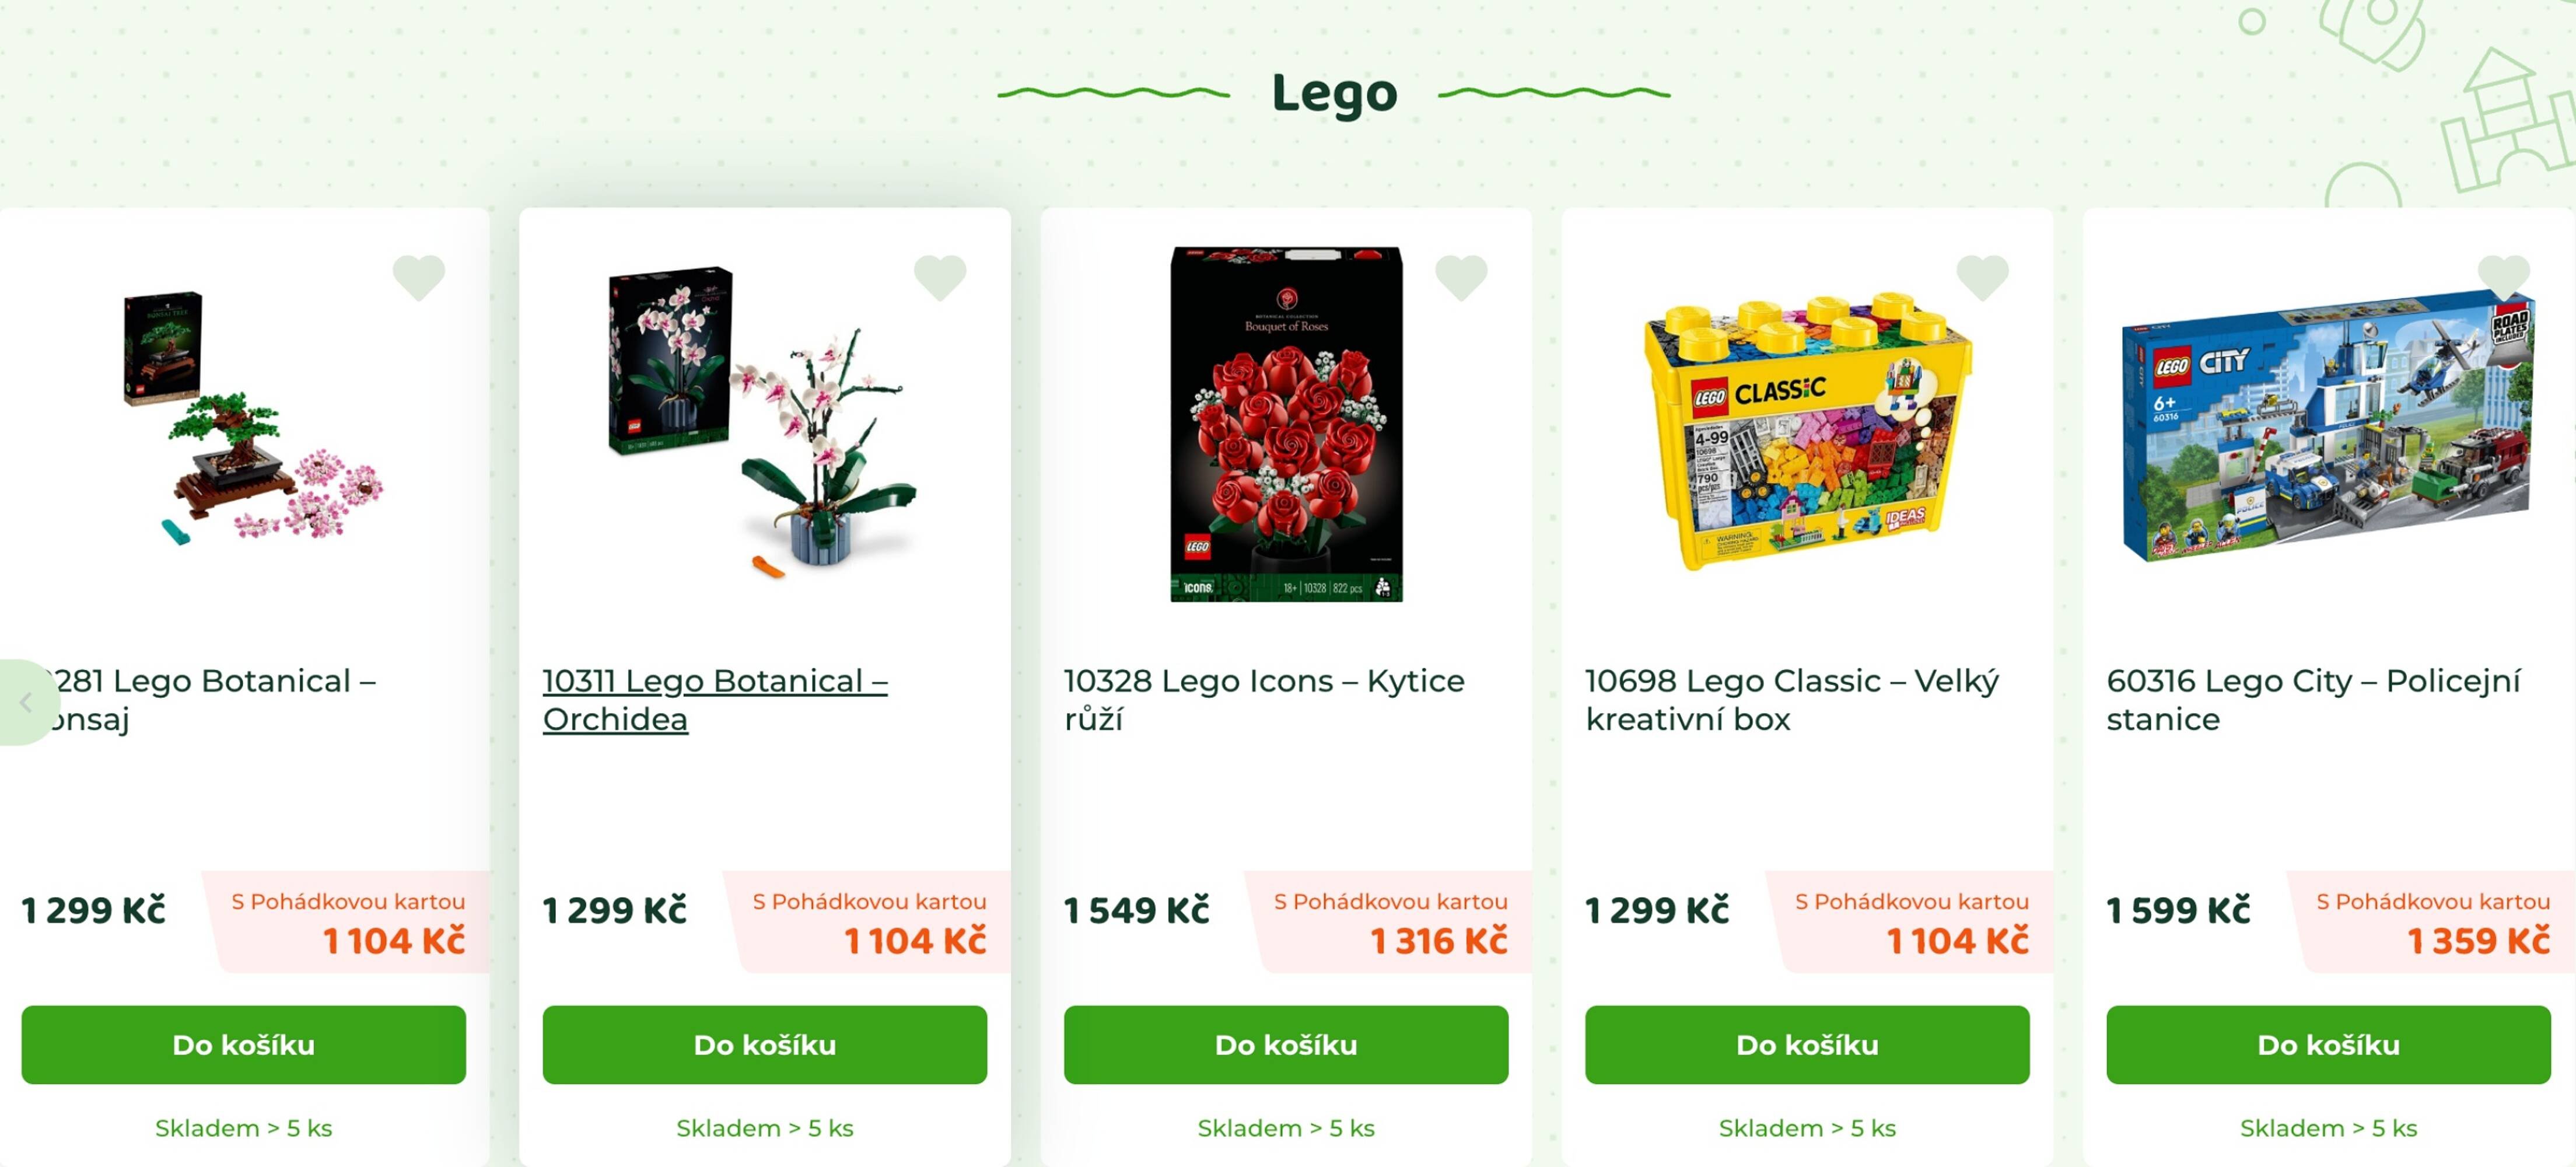Image resolution: width=2576 pixels, height=1167 pixels.
Task: Toggle heart on 10311 Lego Botanical Orchidea
Action: [x=940, y=277]
